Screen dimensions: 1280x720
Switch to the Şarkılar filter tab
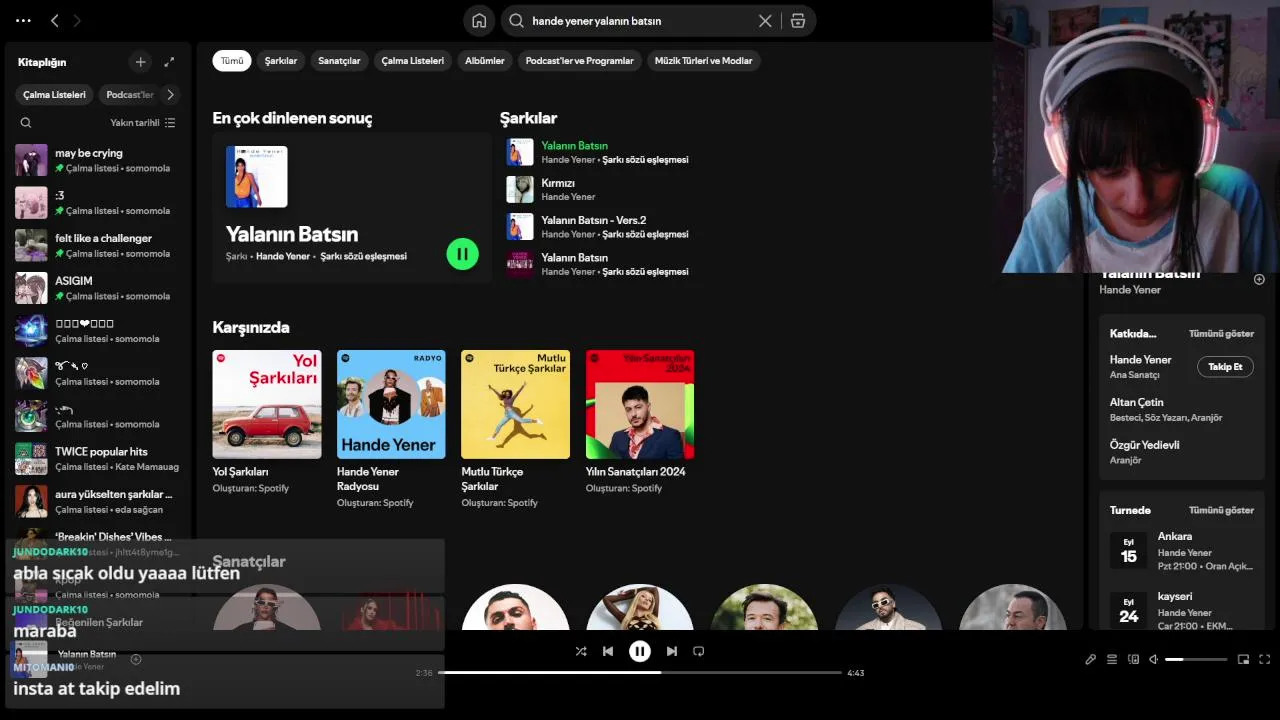pos(281,61)
